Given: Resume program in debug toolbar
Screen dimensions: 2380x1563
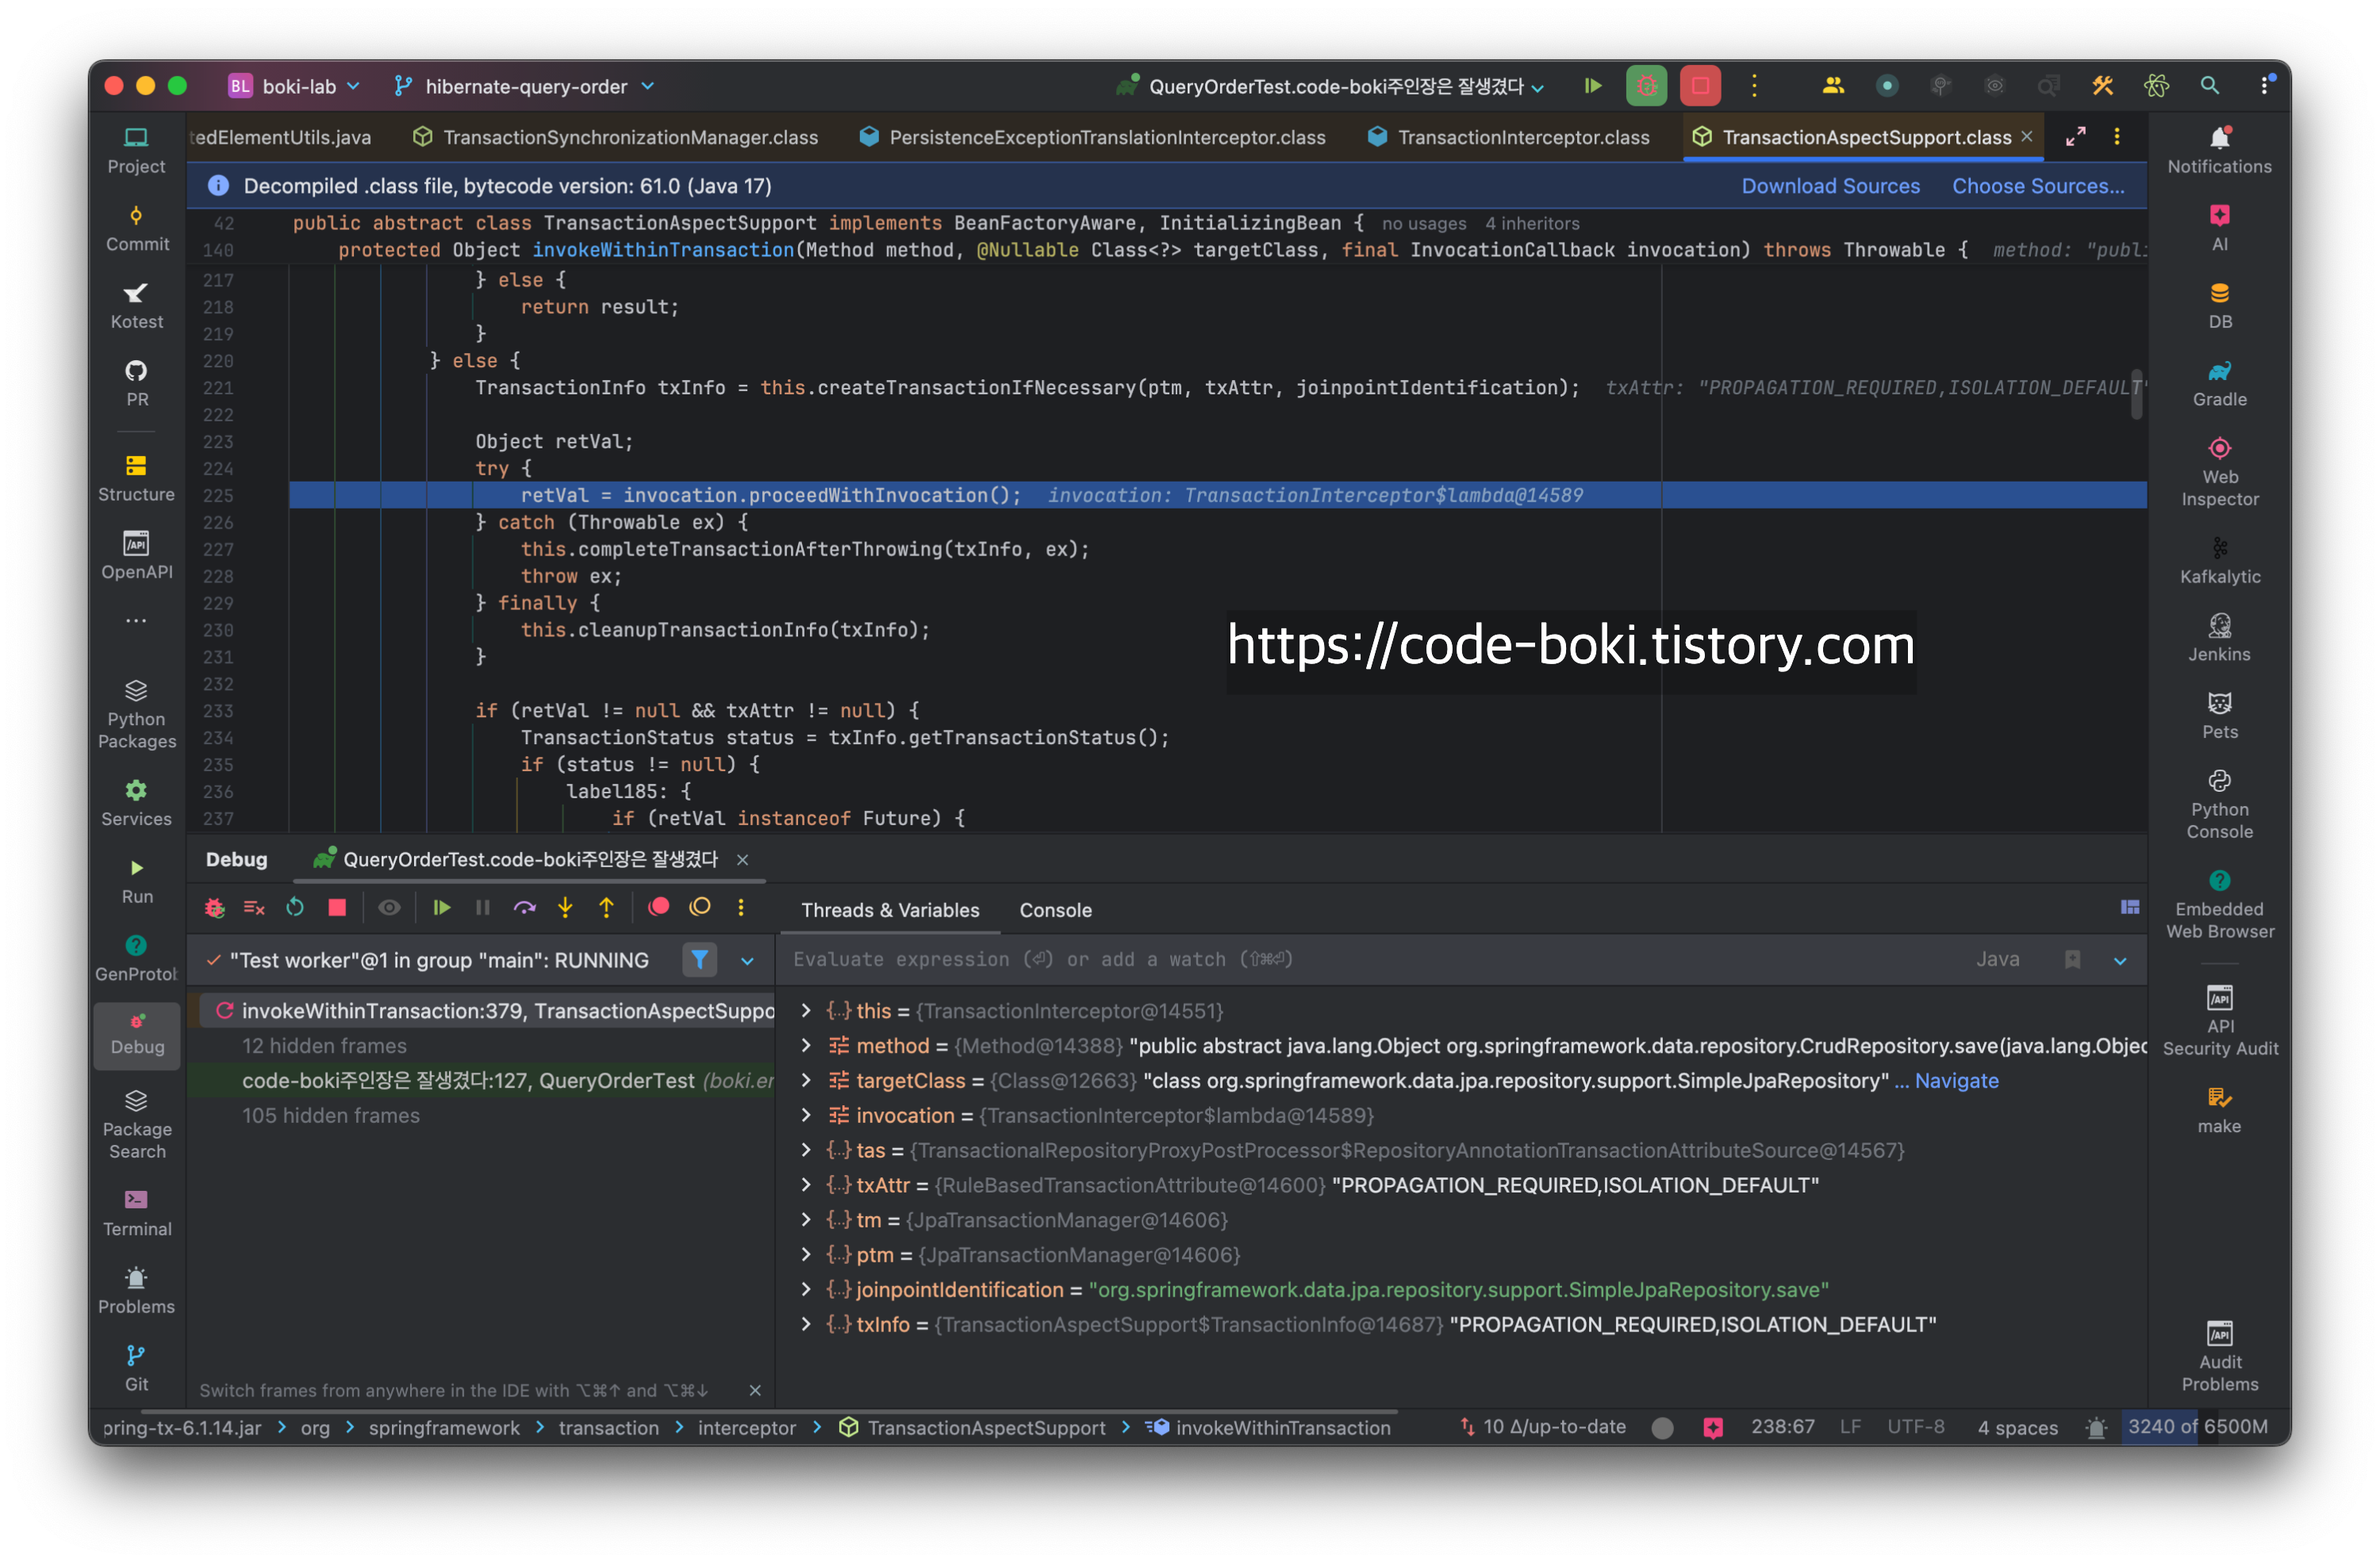Looking at the screenshot, I should [441, 908].
